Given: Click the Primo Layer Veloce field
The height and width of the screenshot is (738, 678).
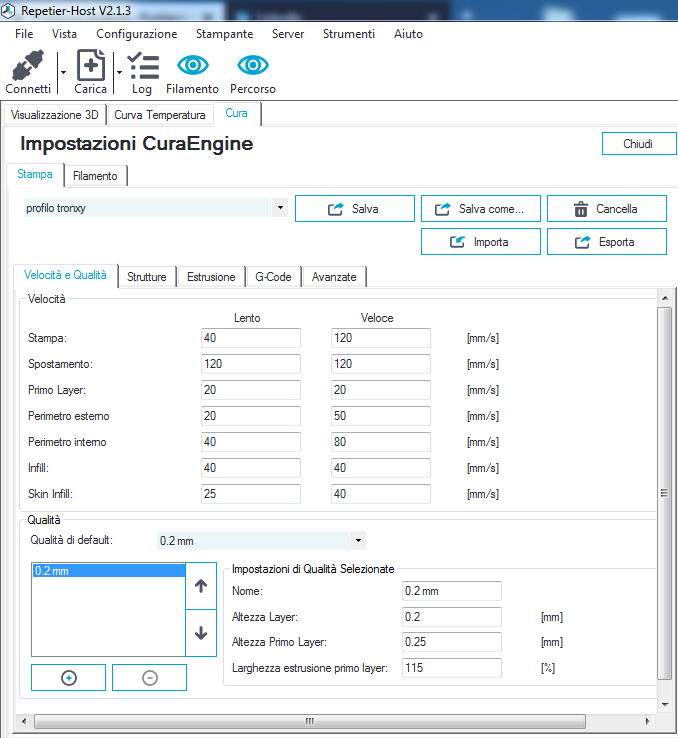Looking at the screenshot, I should [x=381, y=390].
